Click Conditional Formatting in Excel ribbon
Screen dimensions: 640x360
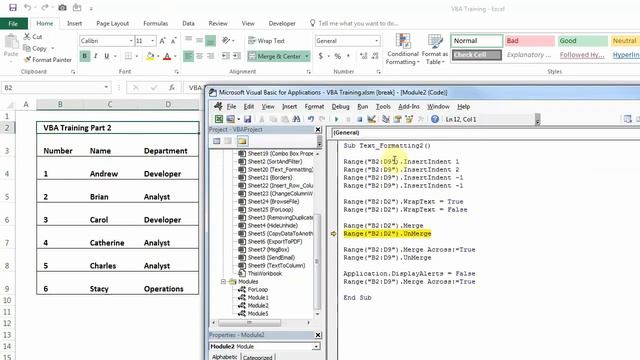click(x=402, y=49)
